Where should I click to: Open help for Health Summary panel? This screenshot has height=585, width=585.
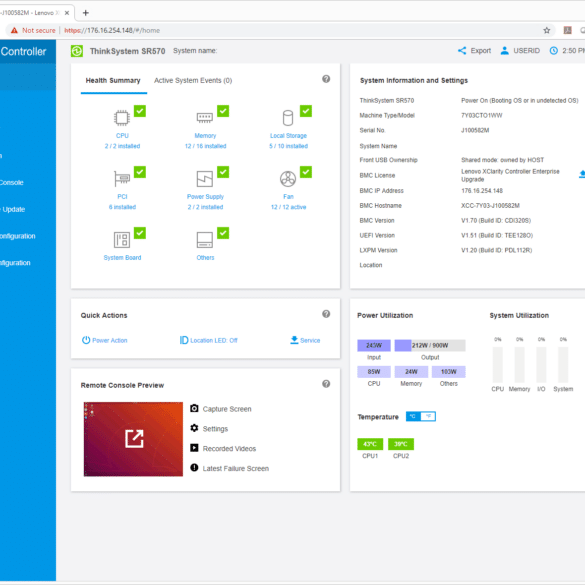coord(326,79)
